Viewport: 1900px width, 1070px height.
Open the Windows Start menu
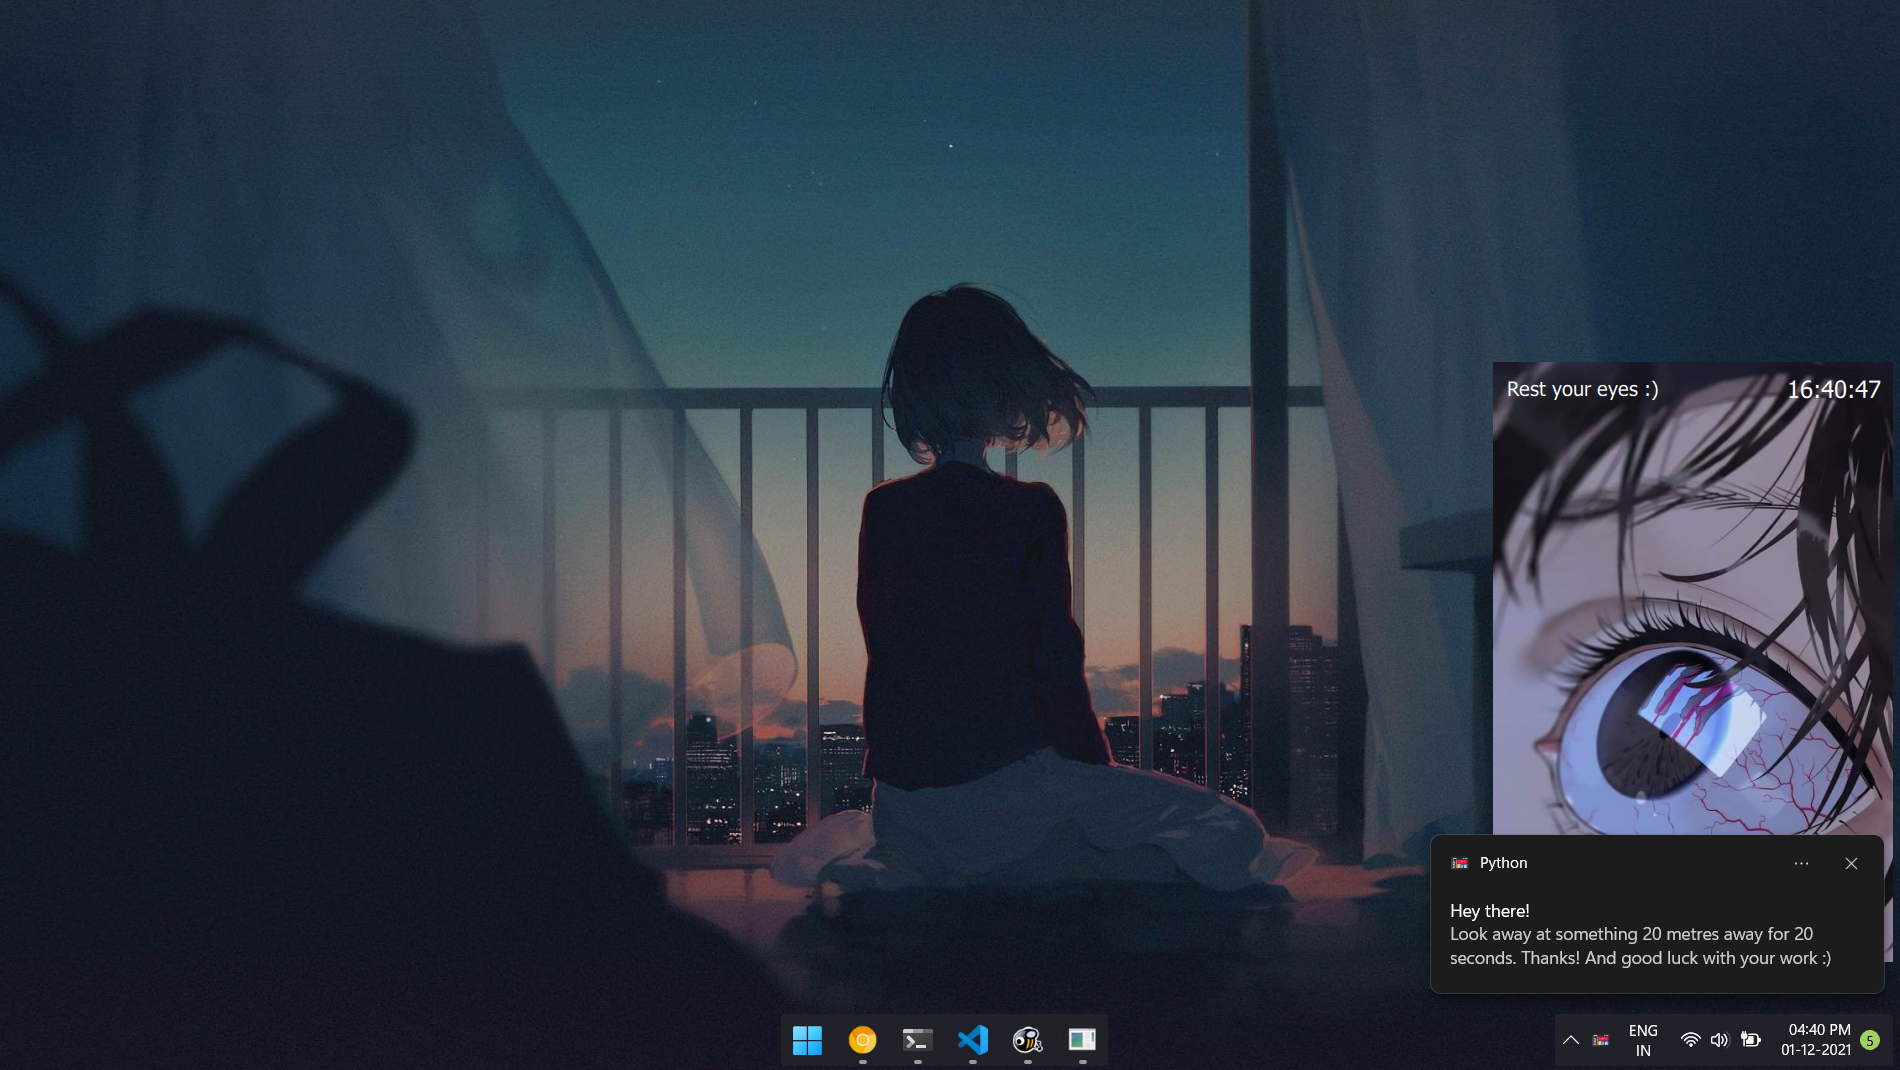pos(807,1040)
